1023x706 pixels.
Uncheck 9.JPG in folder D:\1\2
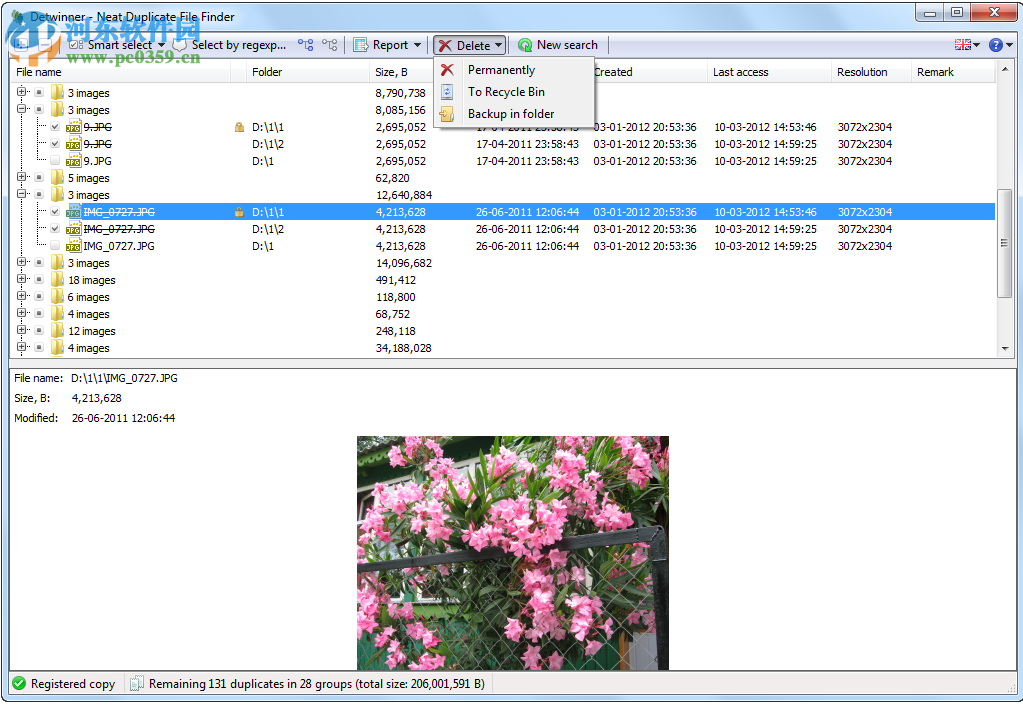coord(55,144)
